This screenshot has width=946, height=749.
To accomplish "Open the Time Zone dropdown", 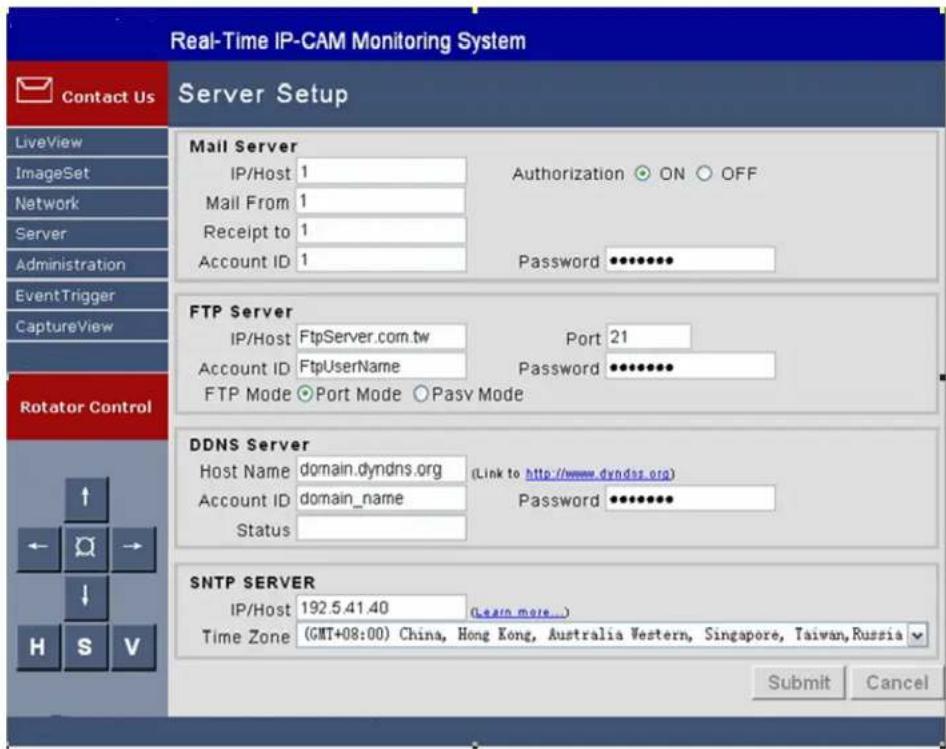I will (x=917, y=635).
